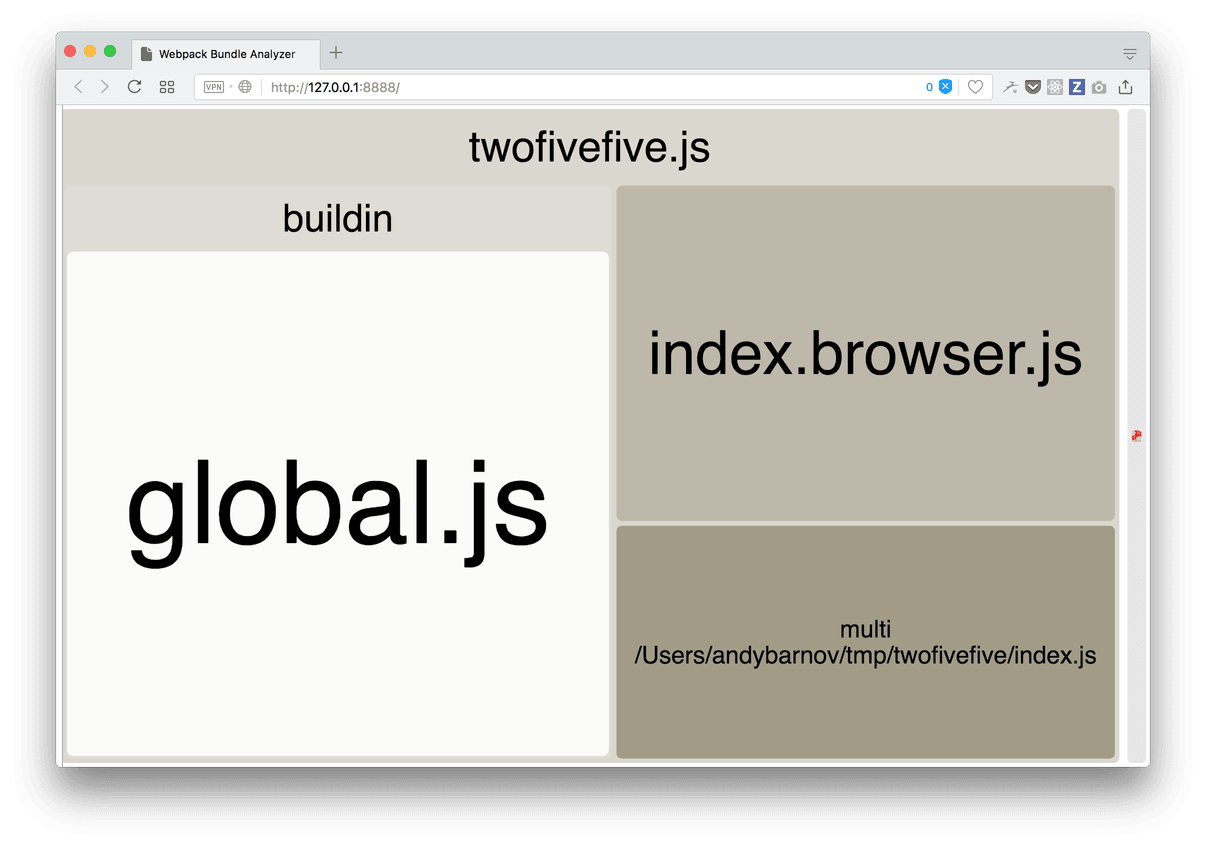The height and width of the screenshot is (847, 1206).
Task: Click the ad blocker shield icon
Action: [x=945, y=87]
